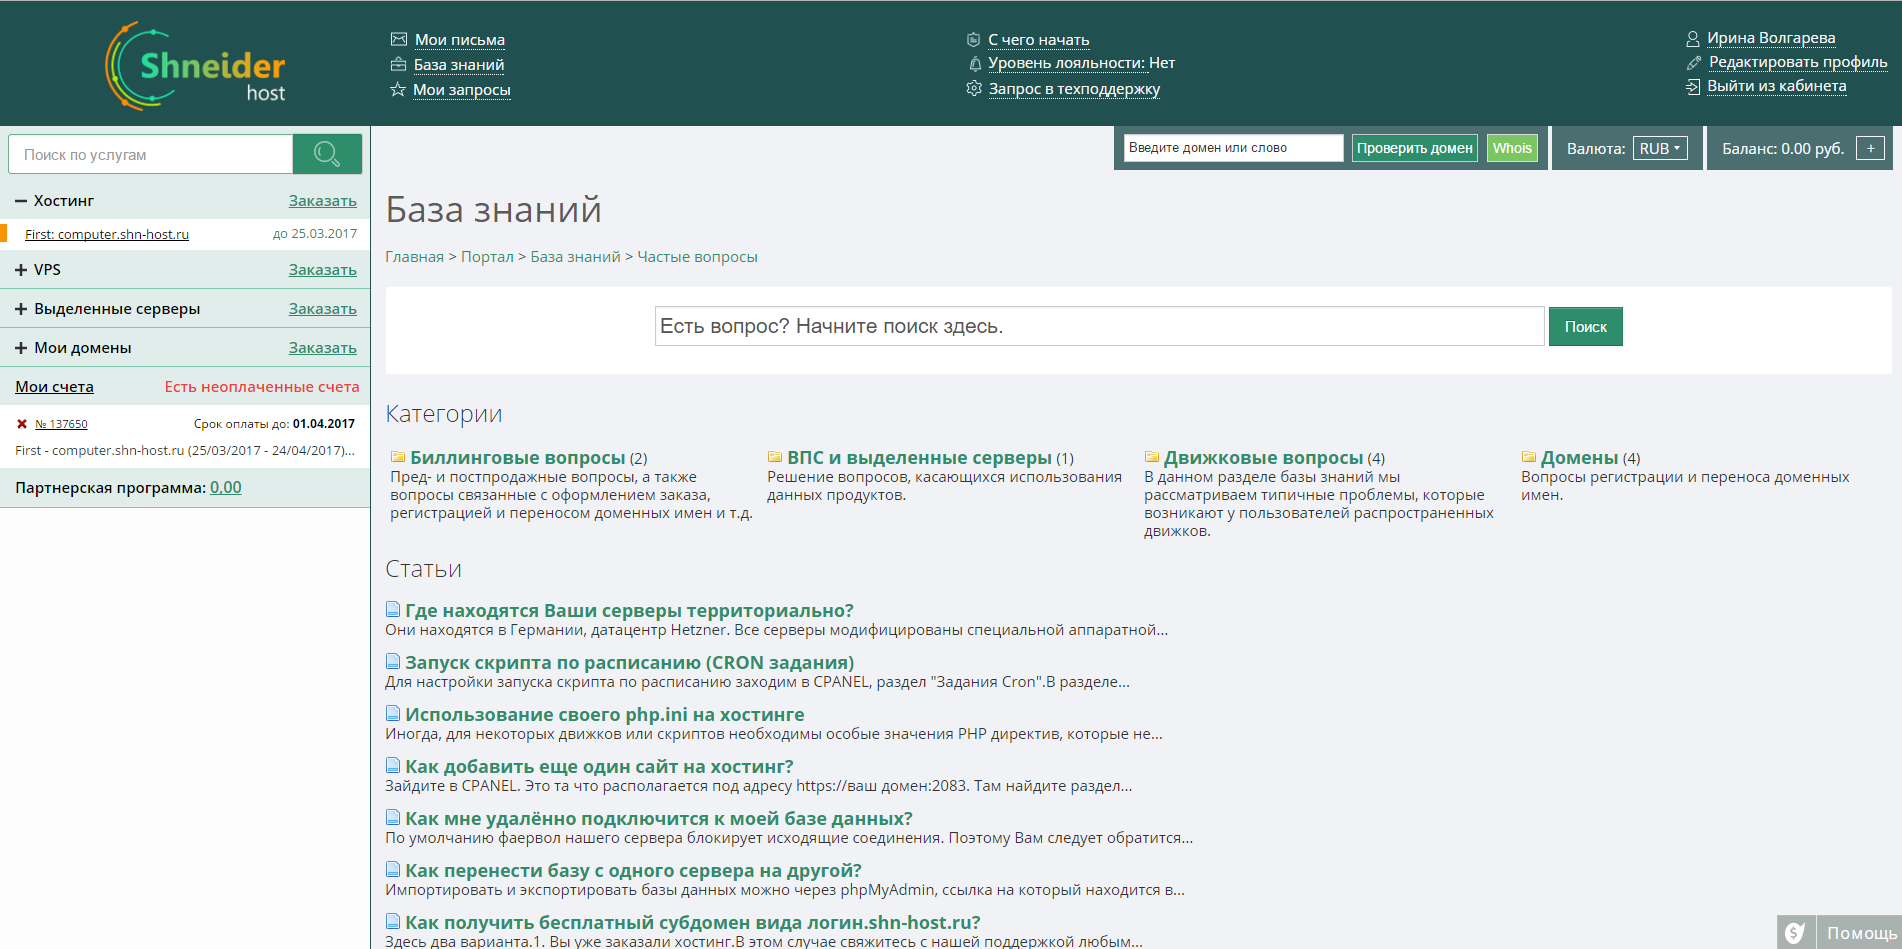Open База знаний in top menu
The width and height of the screenshot is (1902, 949).
pos(458,64)
